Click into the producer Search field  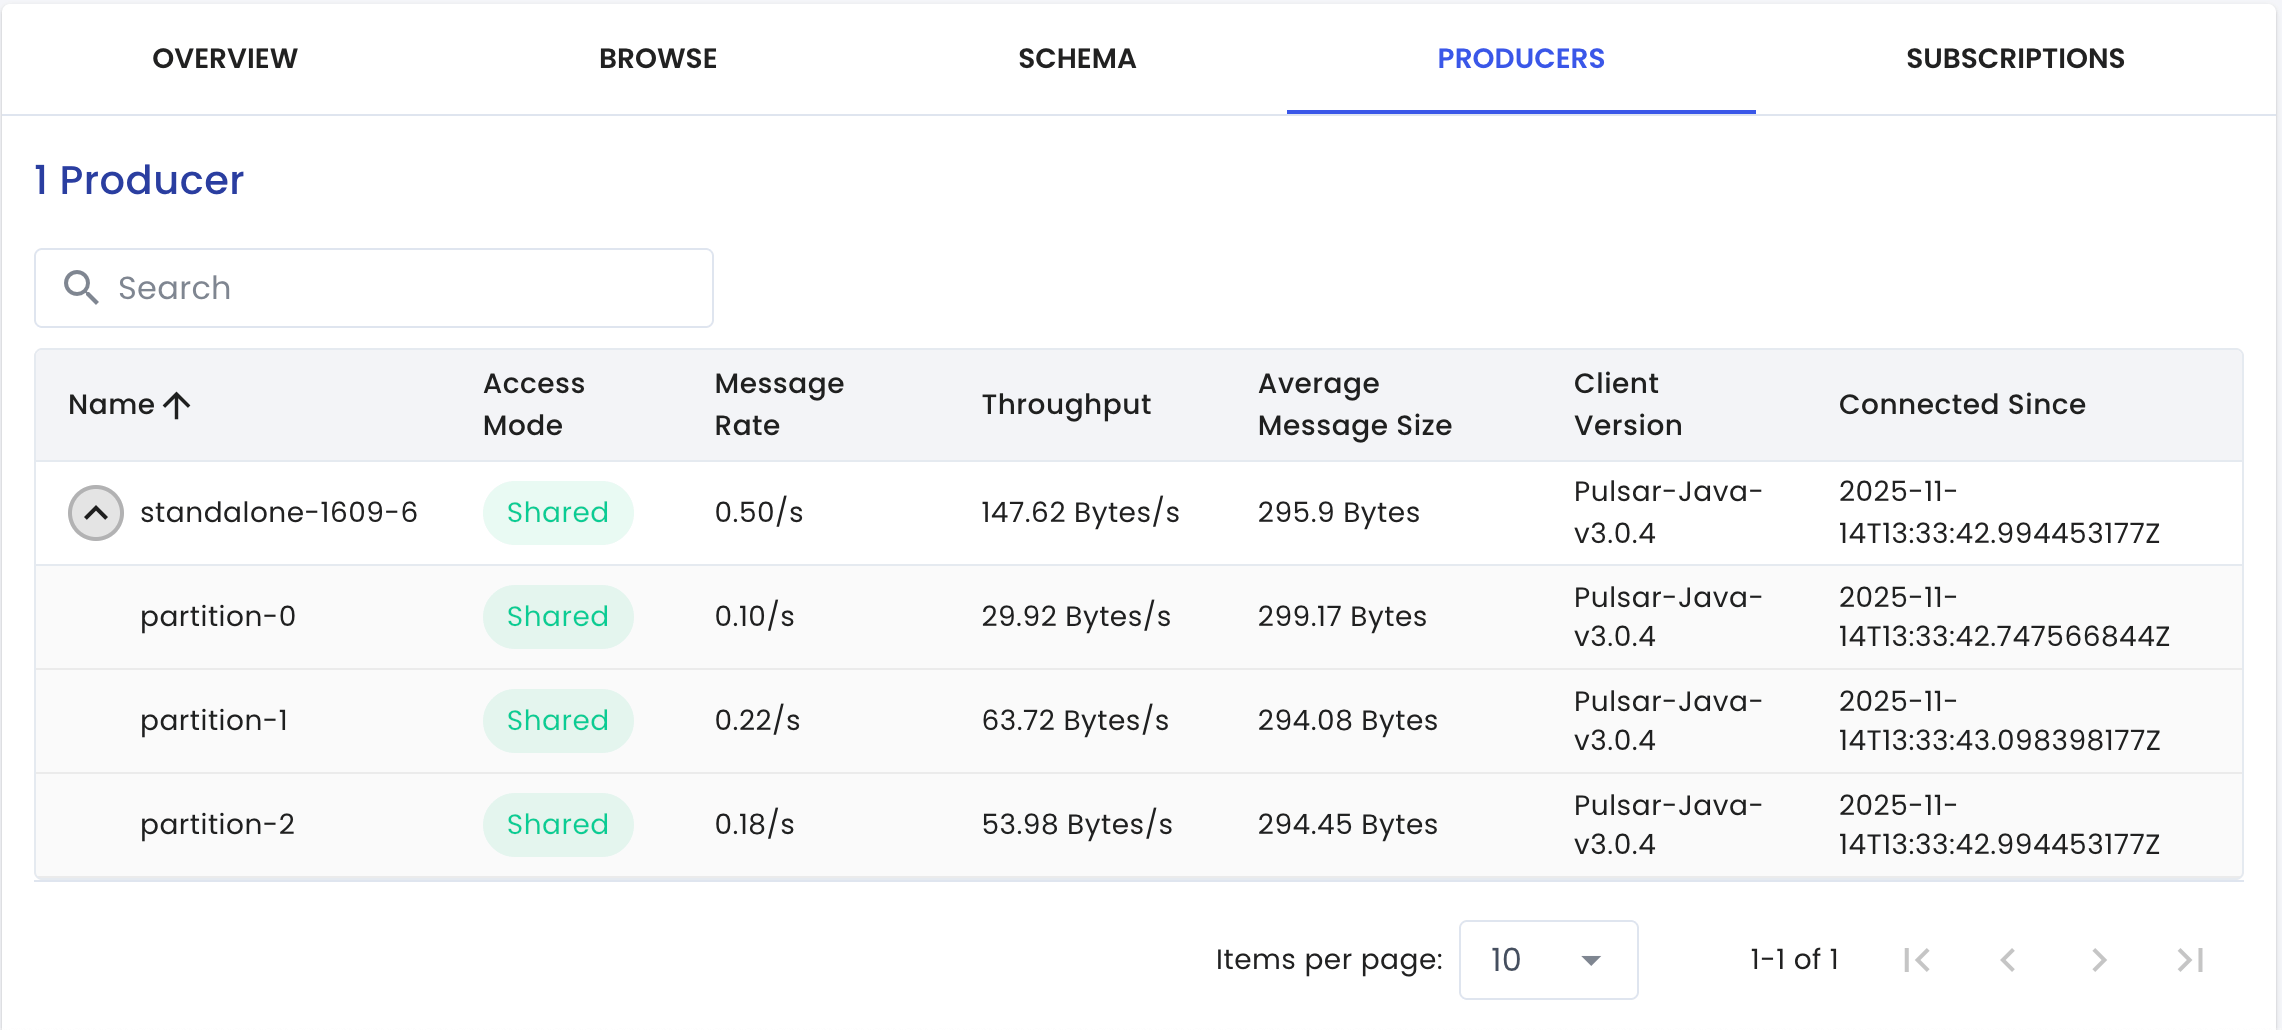pos(374,288)
